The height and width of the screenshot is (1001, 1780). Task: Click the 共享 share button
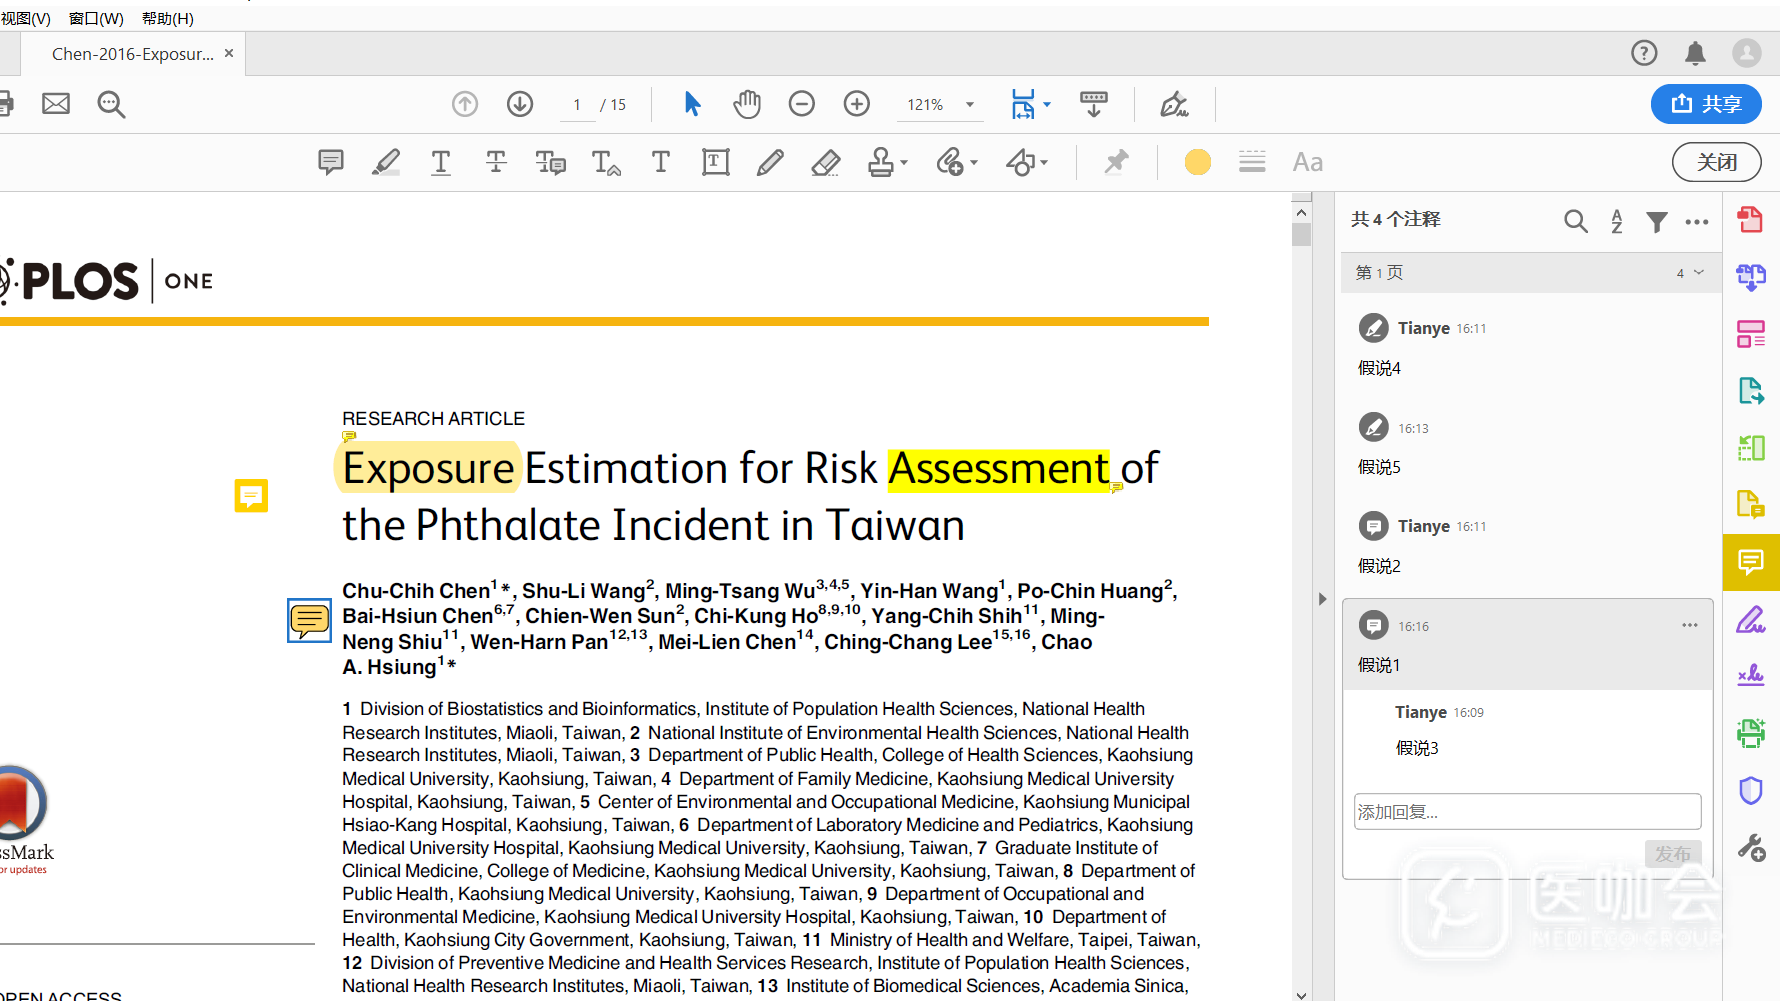click(1705, 104)
